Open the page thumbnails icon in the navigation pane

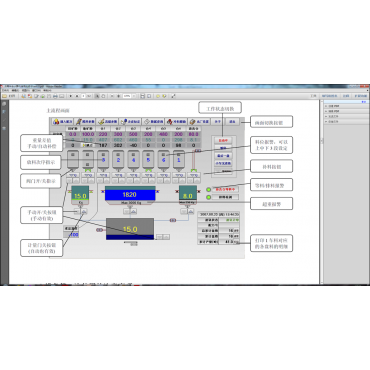tap(4, 104)
